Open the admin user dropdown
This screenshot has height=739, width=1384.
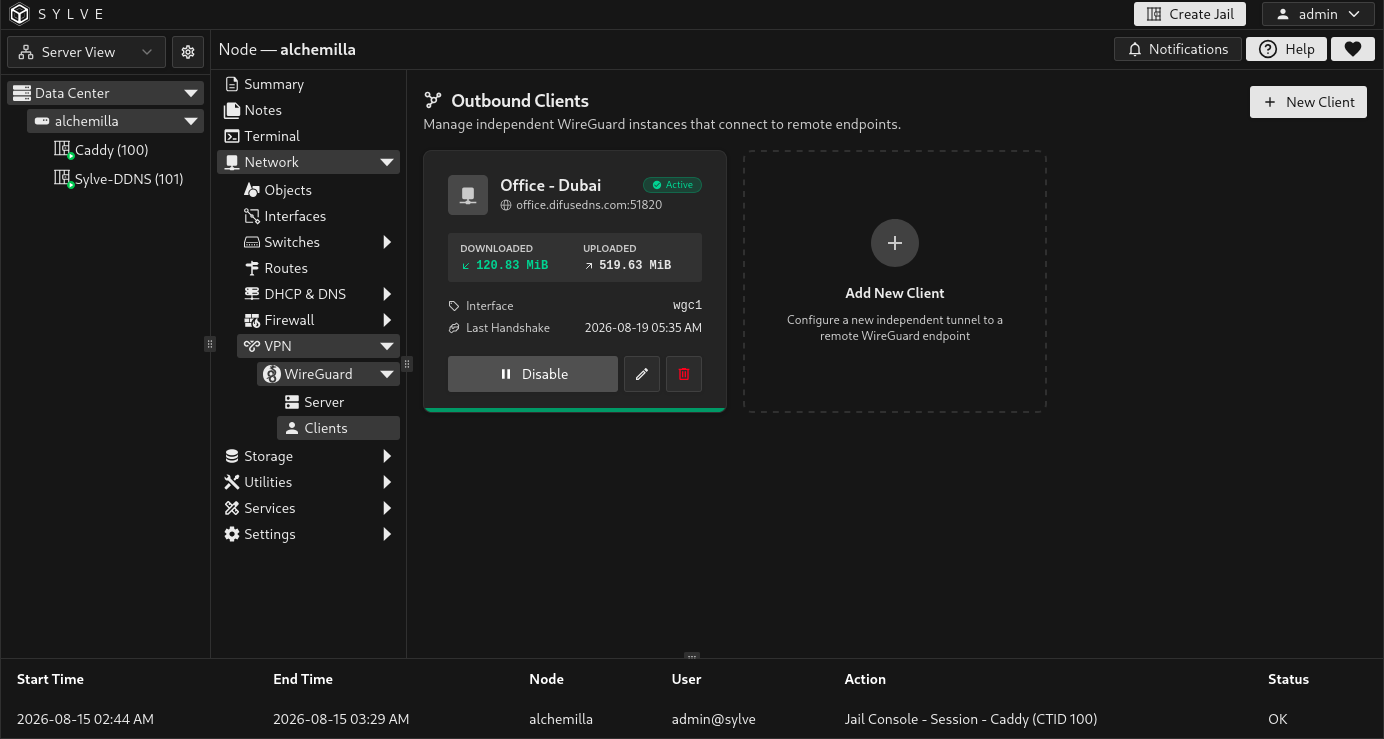click(1318, 14)
